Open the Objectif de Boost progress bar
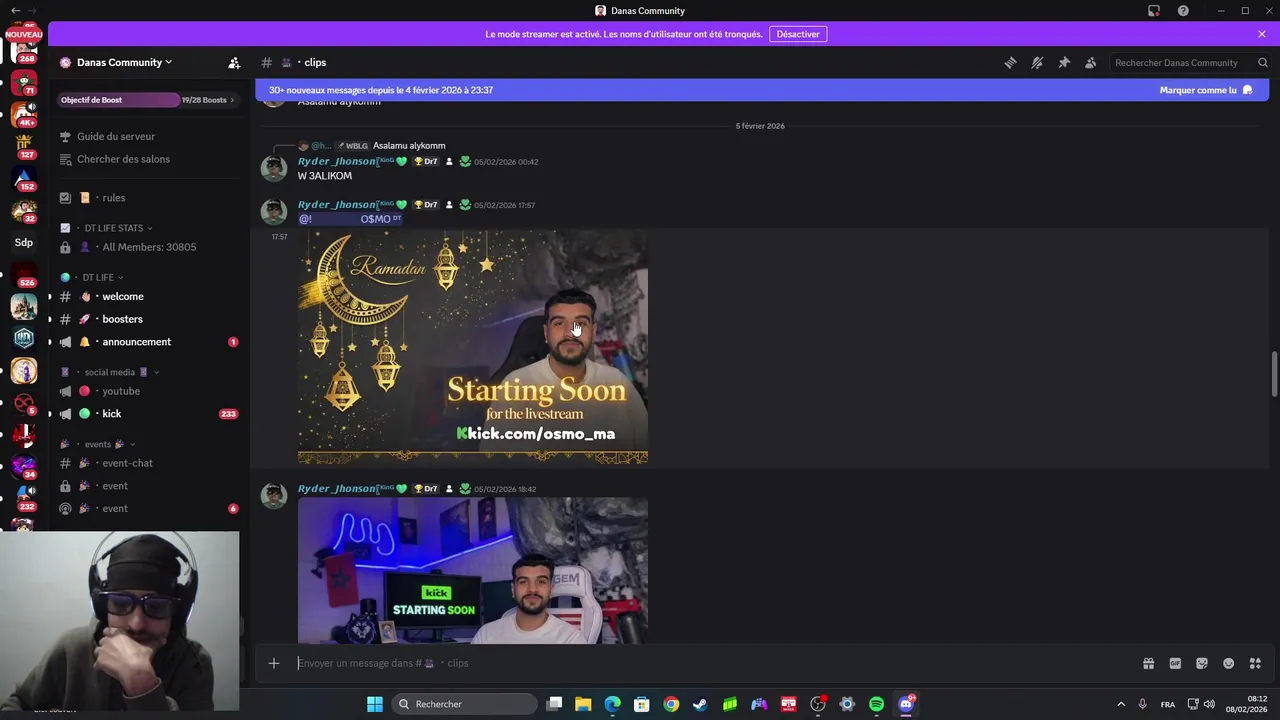This screenshot has height=720, width=1280. tap(118, 100)
